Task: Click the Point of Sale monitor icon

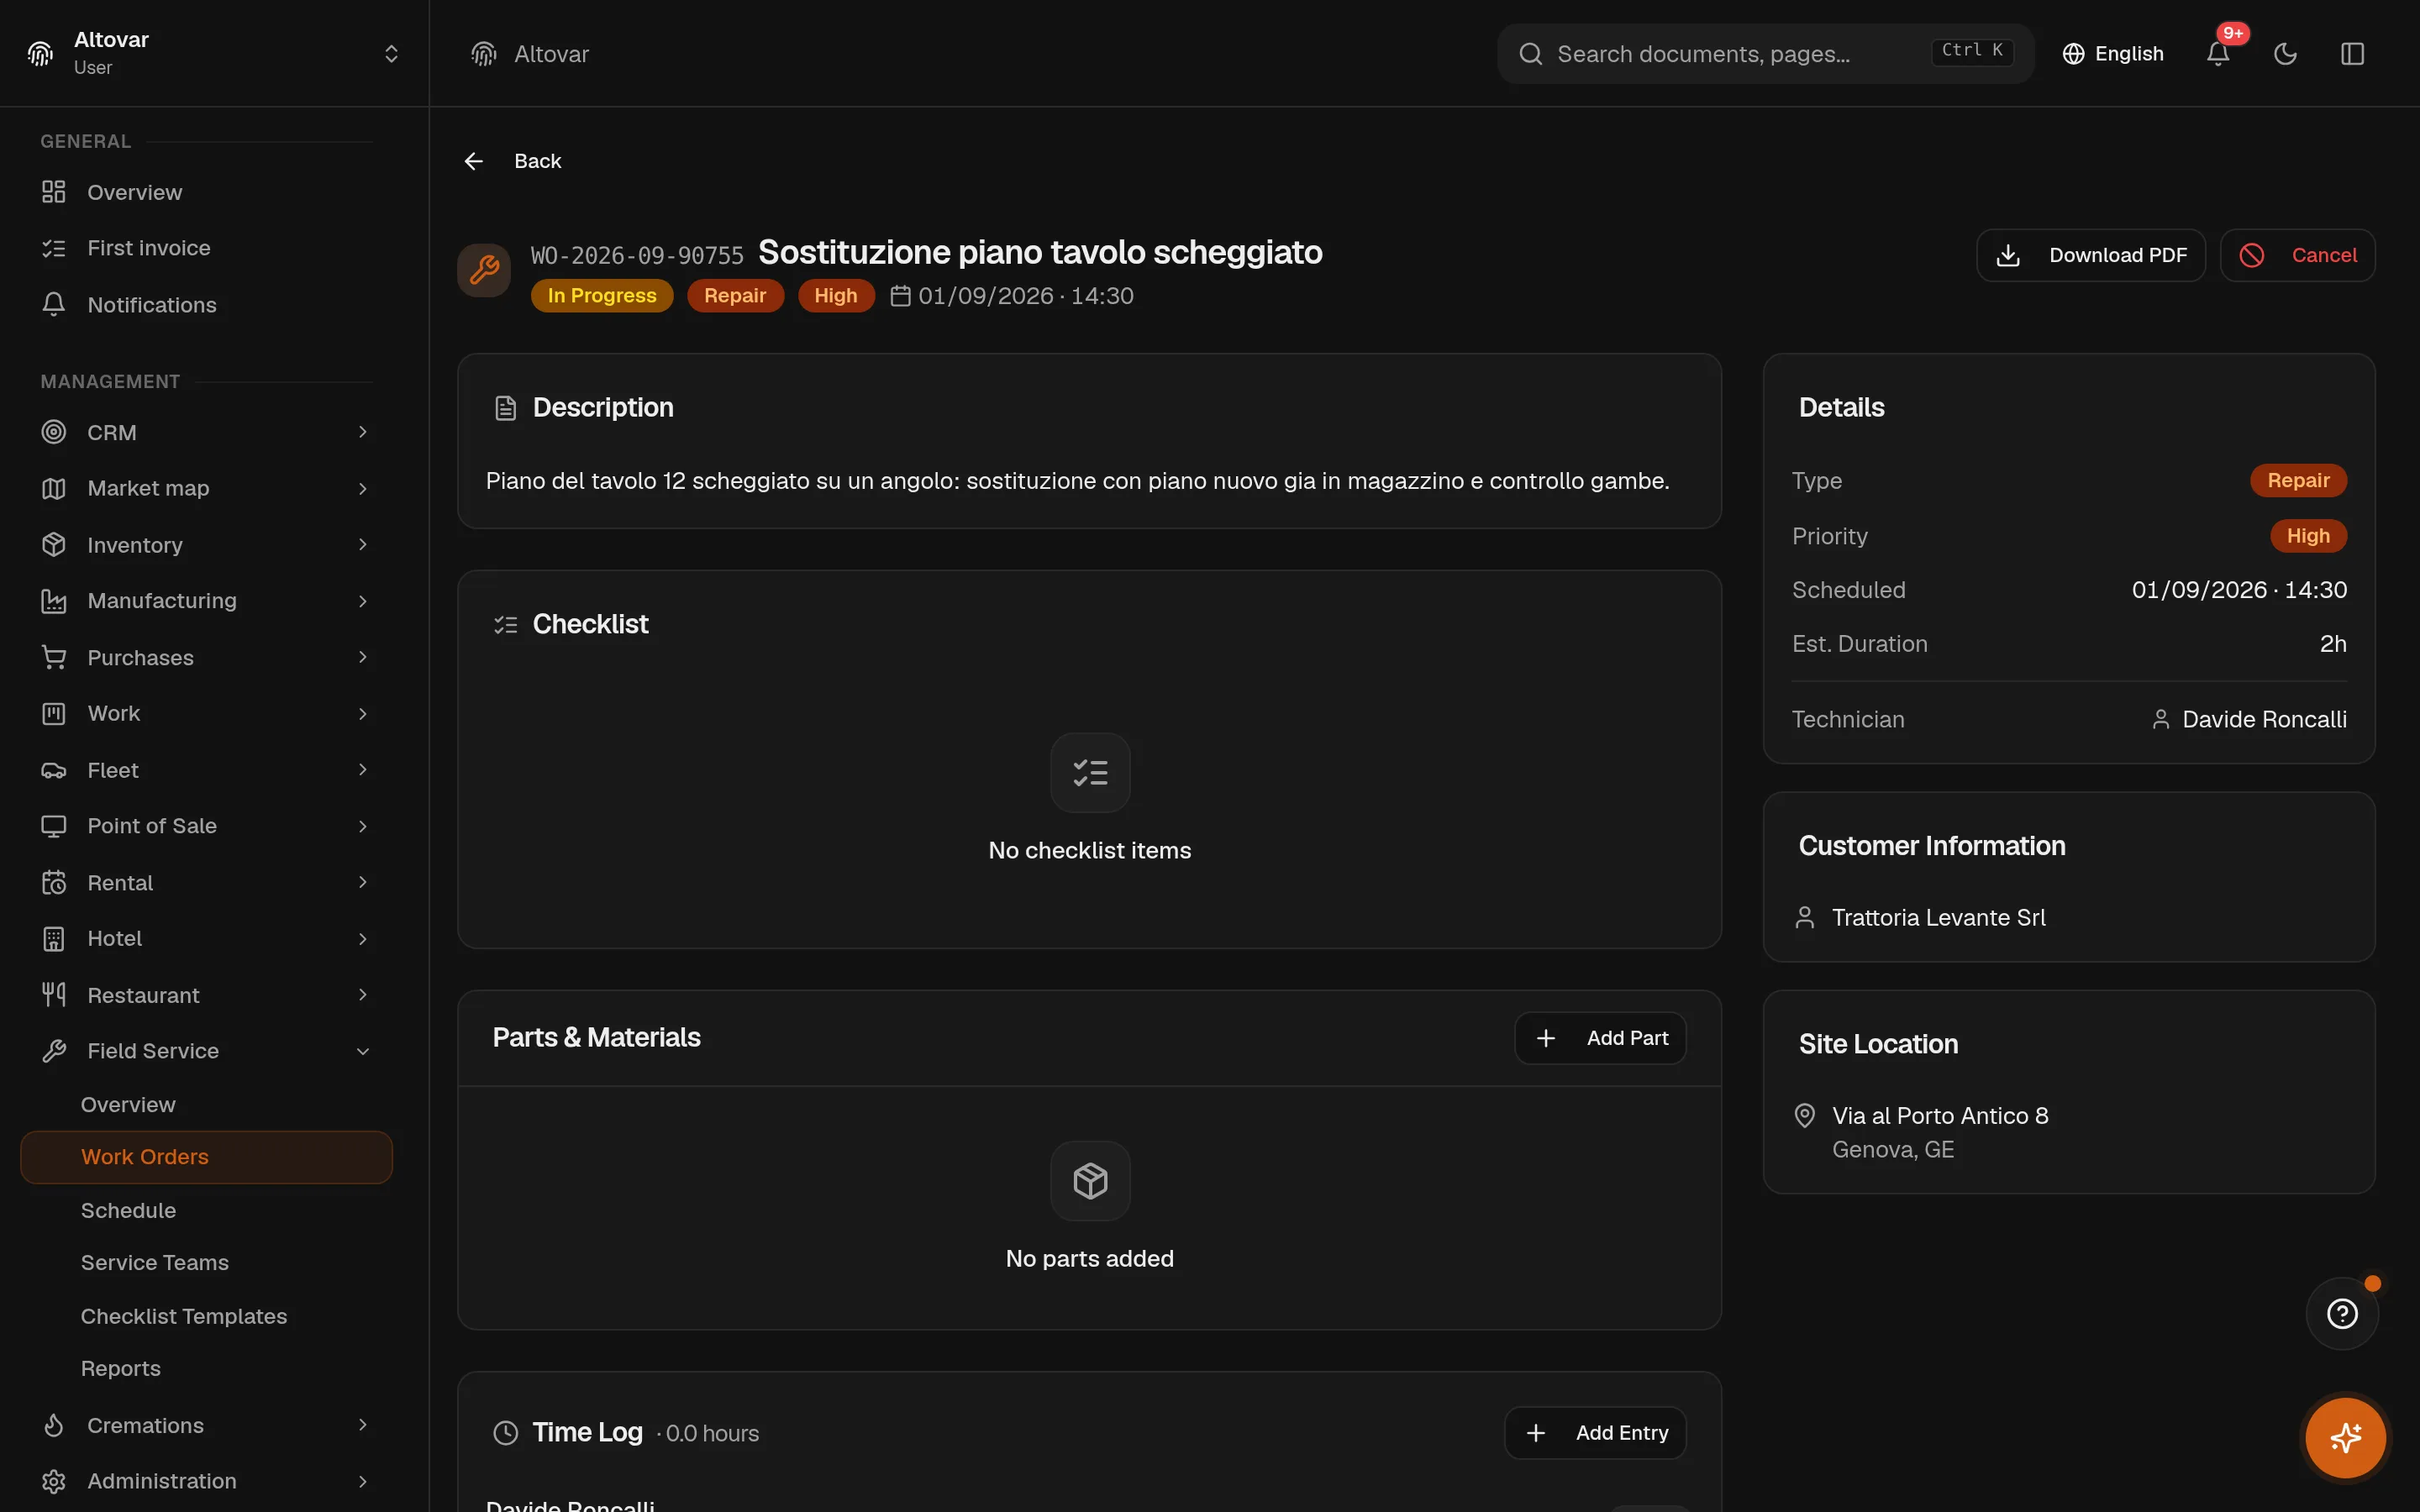Action: 54,826
